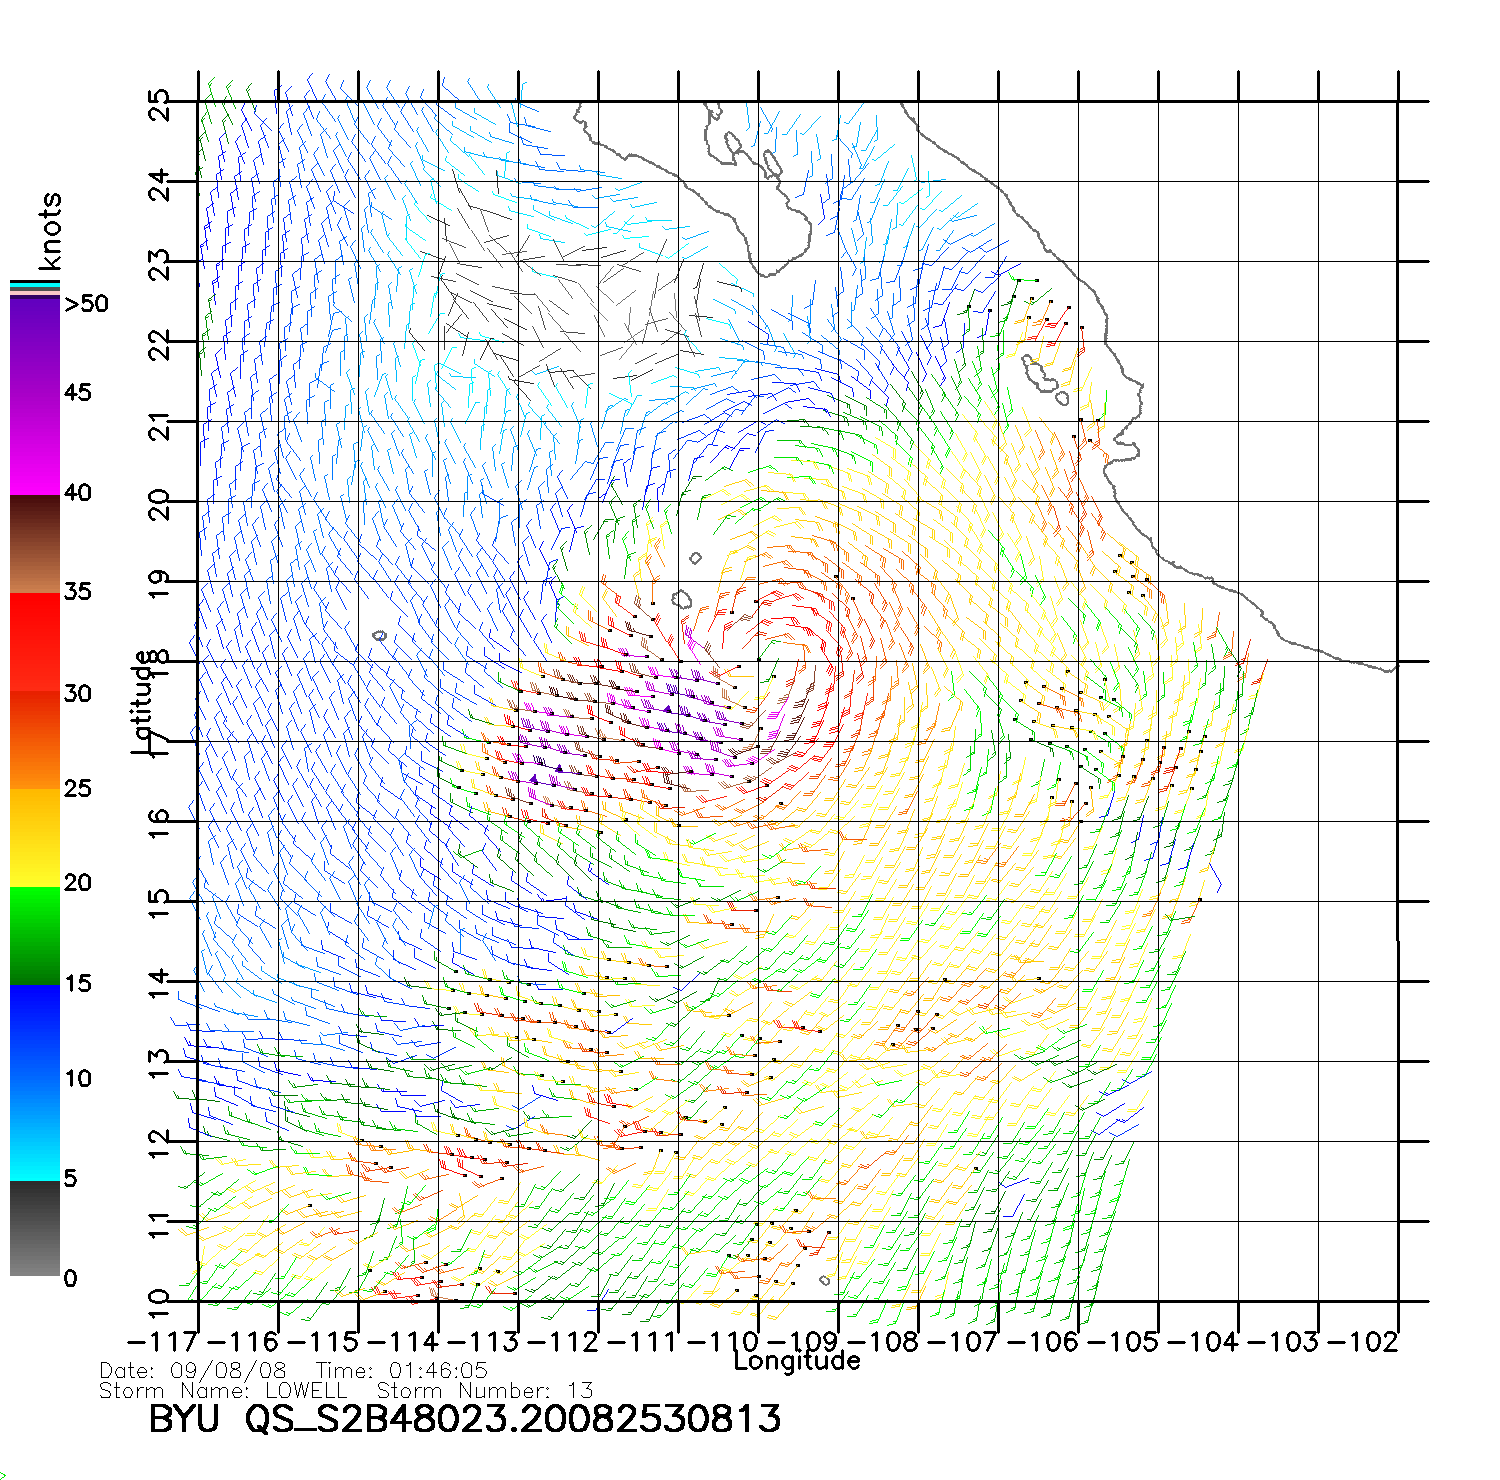This screenshot has width=1500, height=1480.
Task: Click the 'Time: 01:46:05' text
Action: pos(401,1371)
